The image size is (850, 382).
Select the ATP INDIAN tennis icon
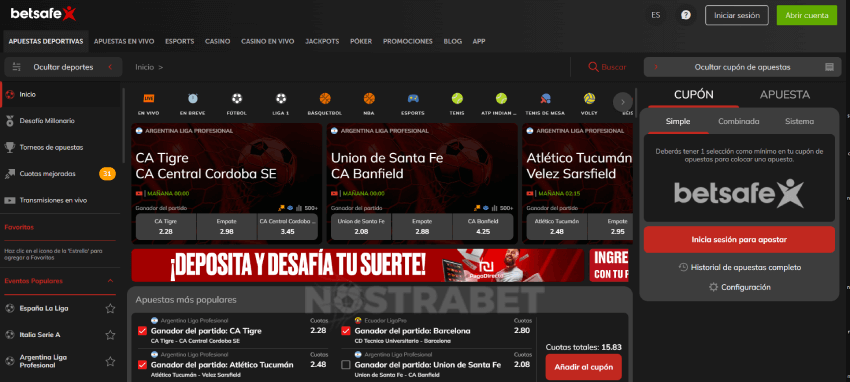pyautogui.click(x=501, y=99)
